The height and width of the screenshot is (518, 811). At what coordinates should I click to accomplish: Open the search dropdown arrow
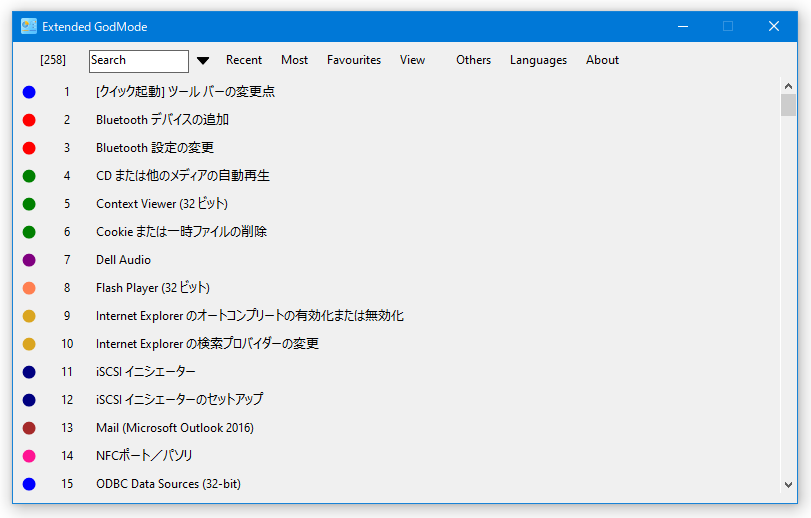203,60
